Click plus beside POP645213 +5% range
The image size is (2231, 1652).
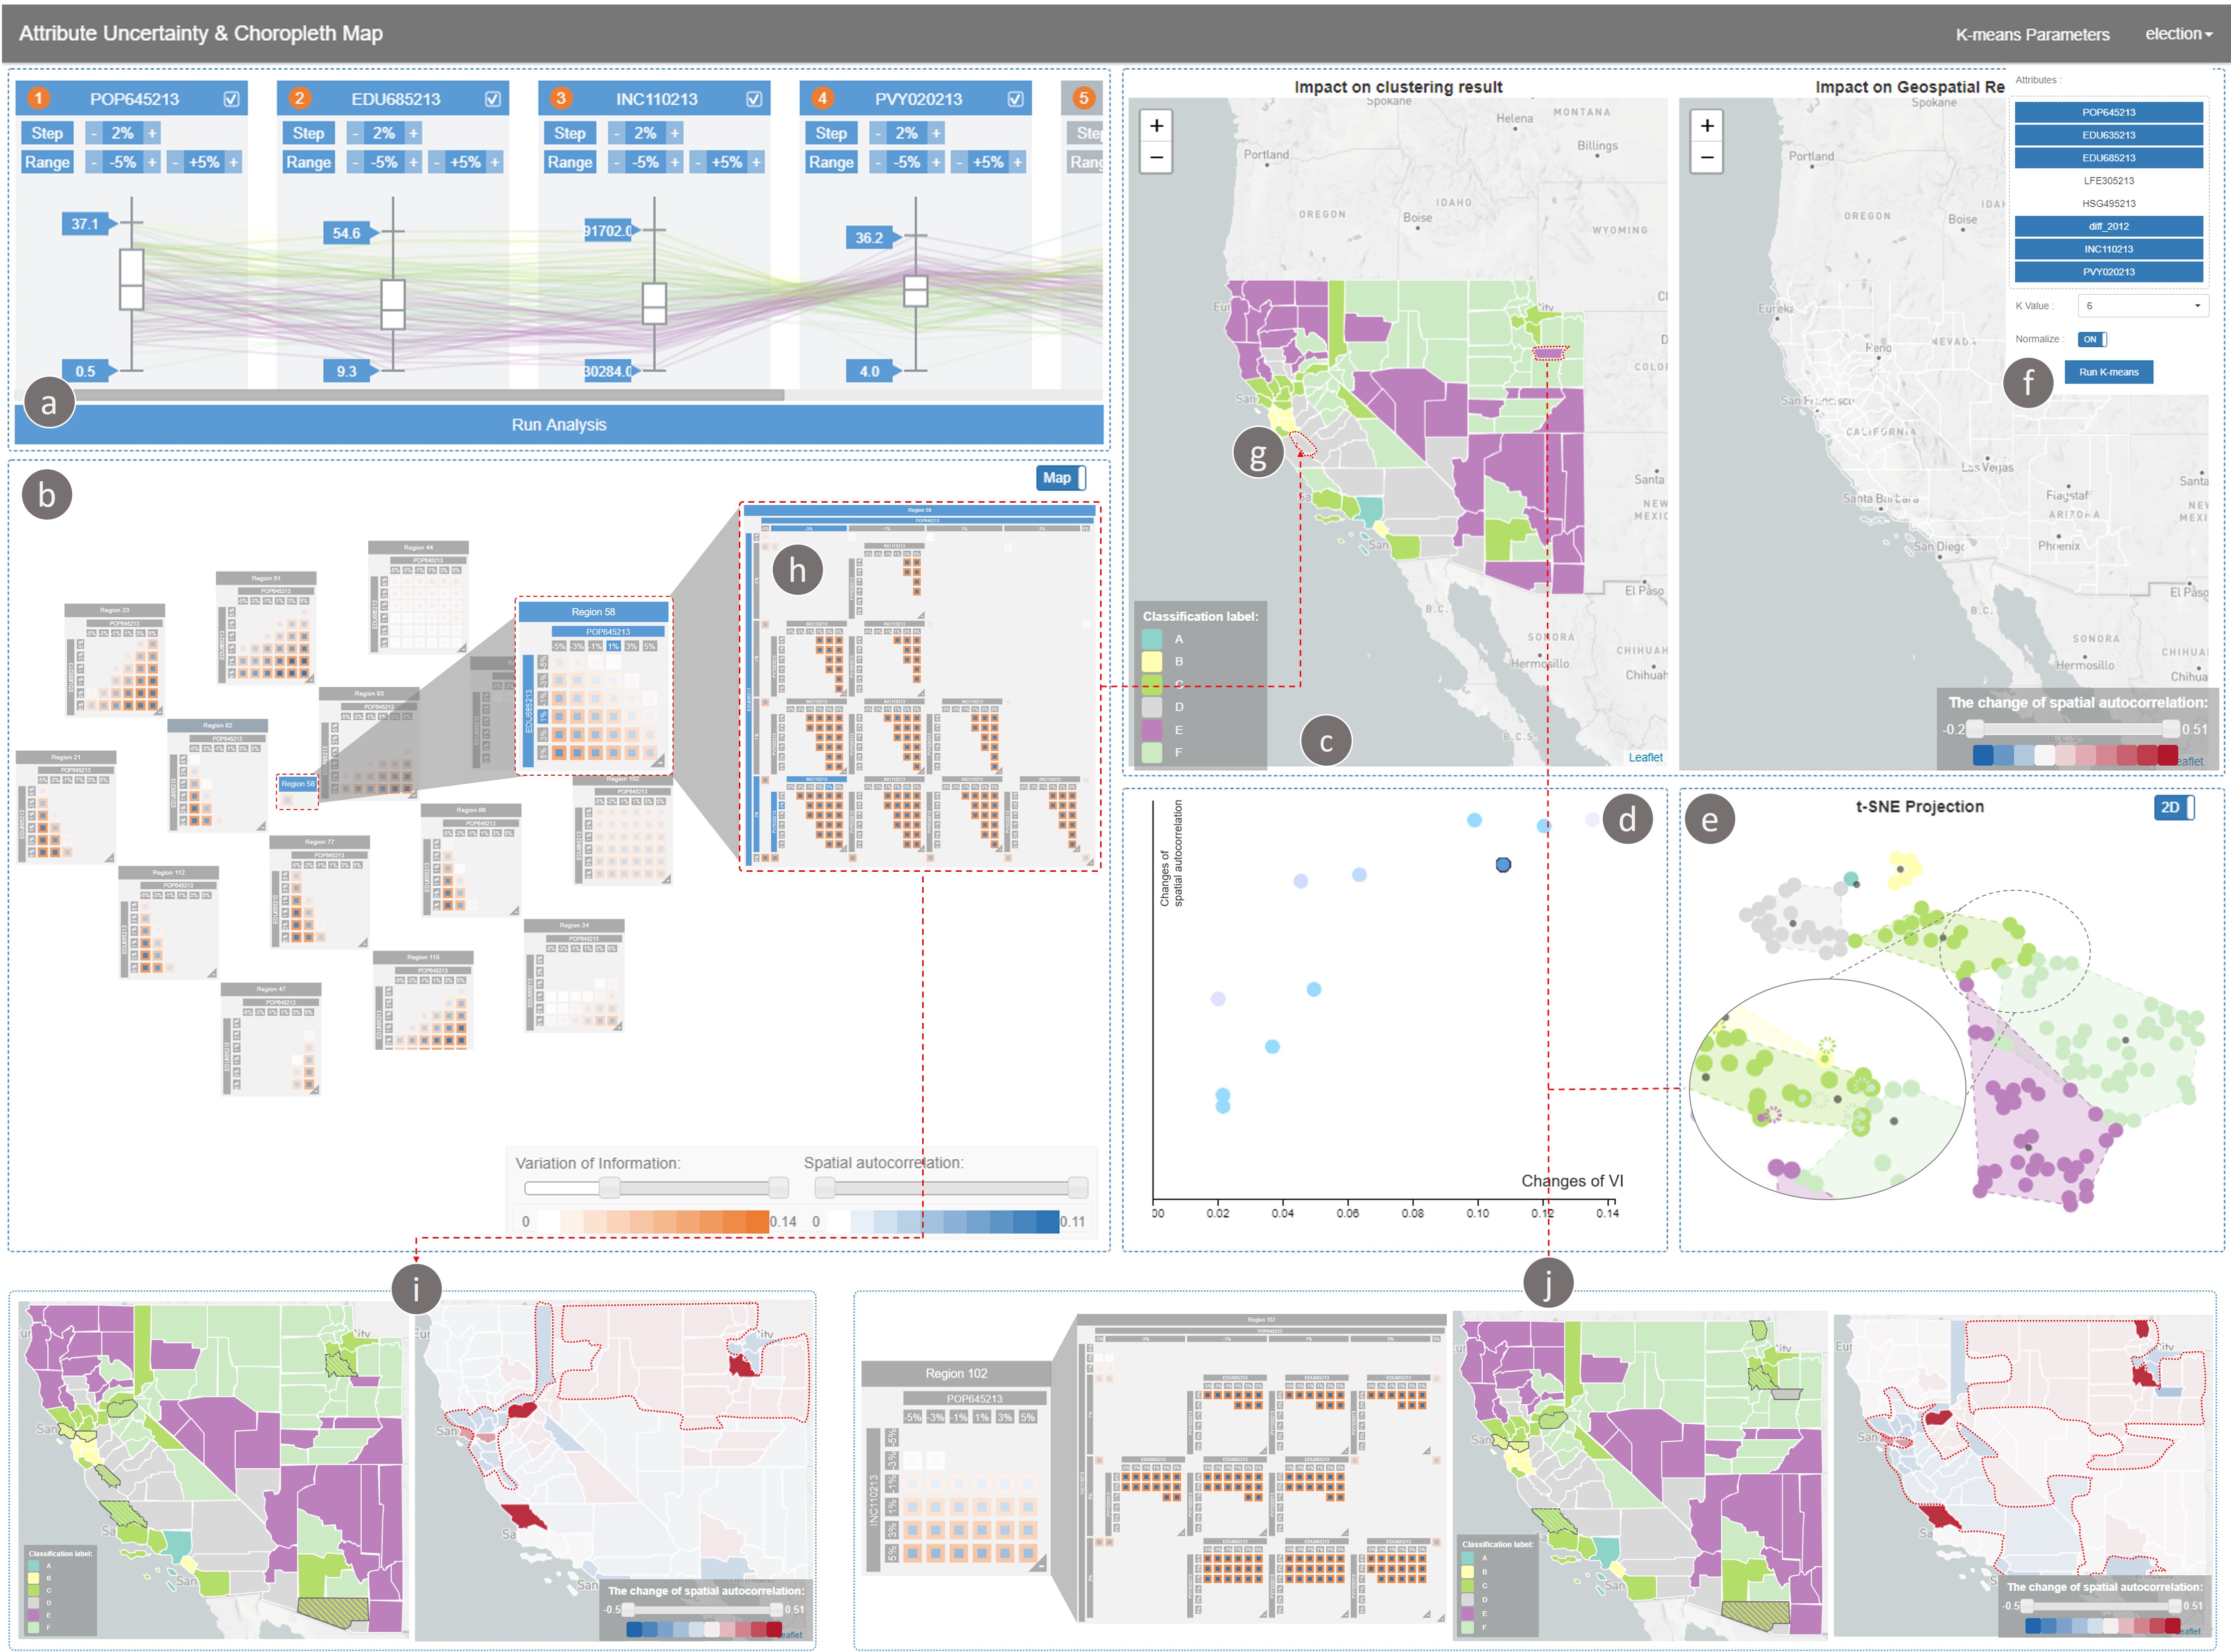[233, 162]
